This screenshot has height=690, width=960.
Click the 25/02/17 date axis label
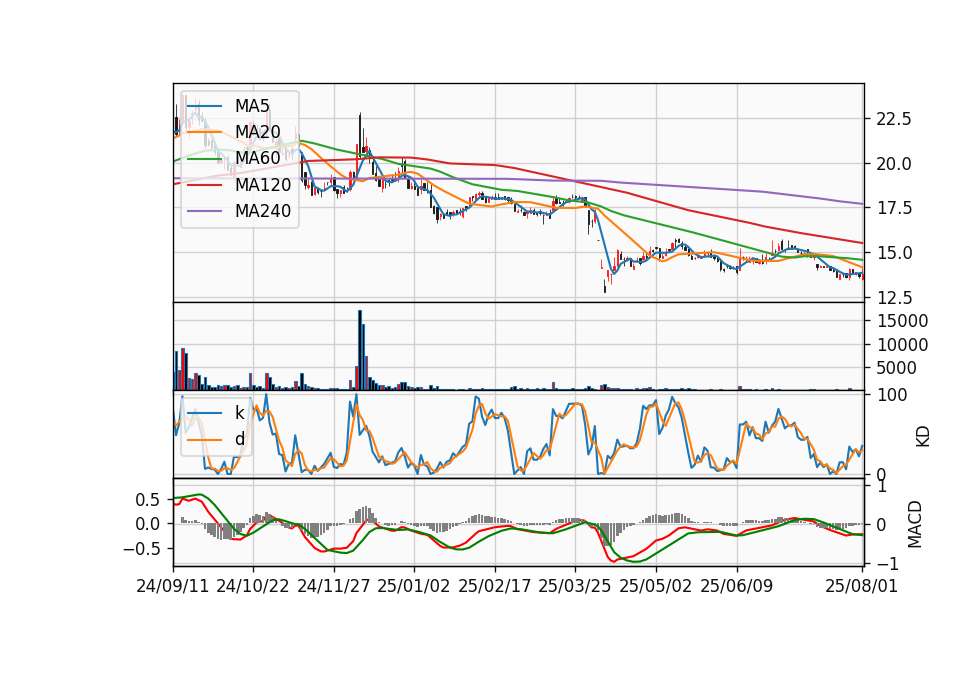(495, 586)
